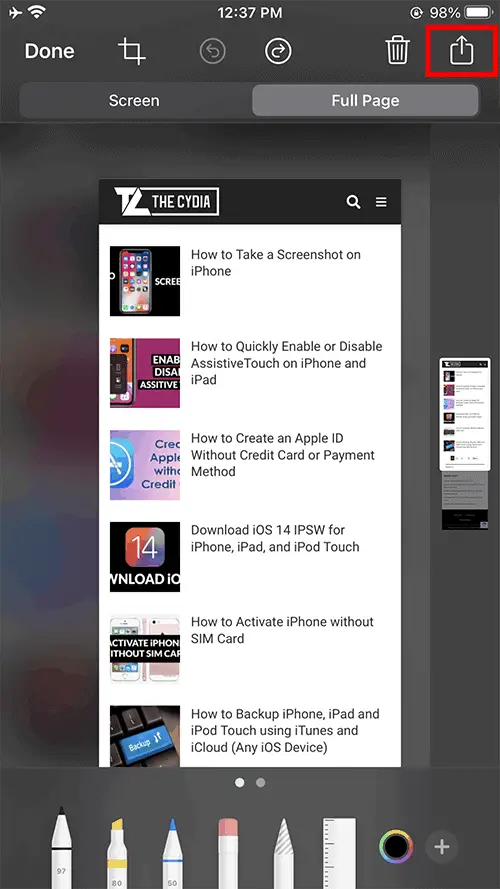Switch to the Full Page tab
500x889 pixels.
(365, 100)
